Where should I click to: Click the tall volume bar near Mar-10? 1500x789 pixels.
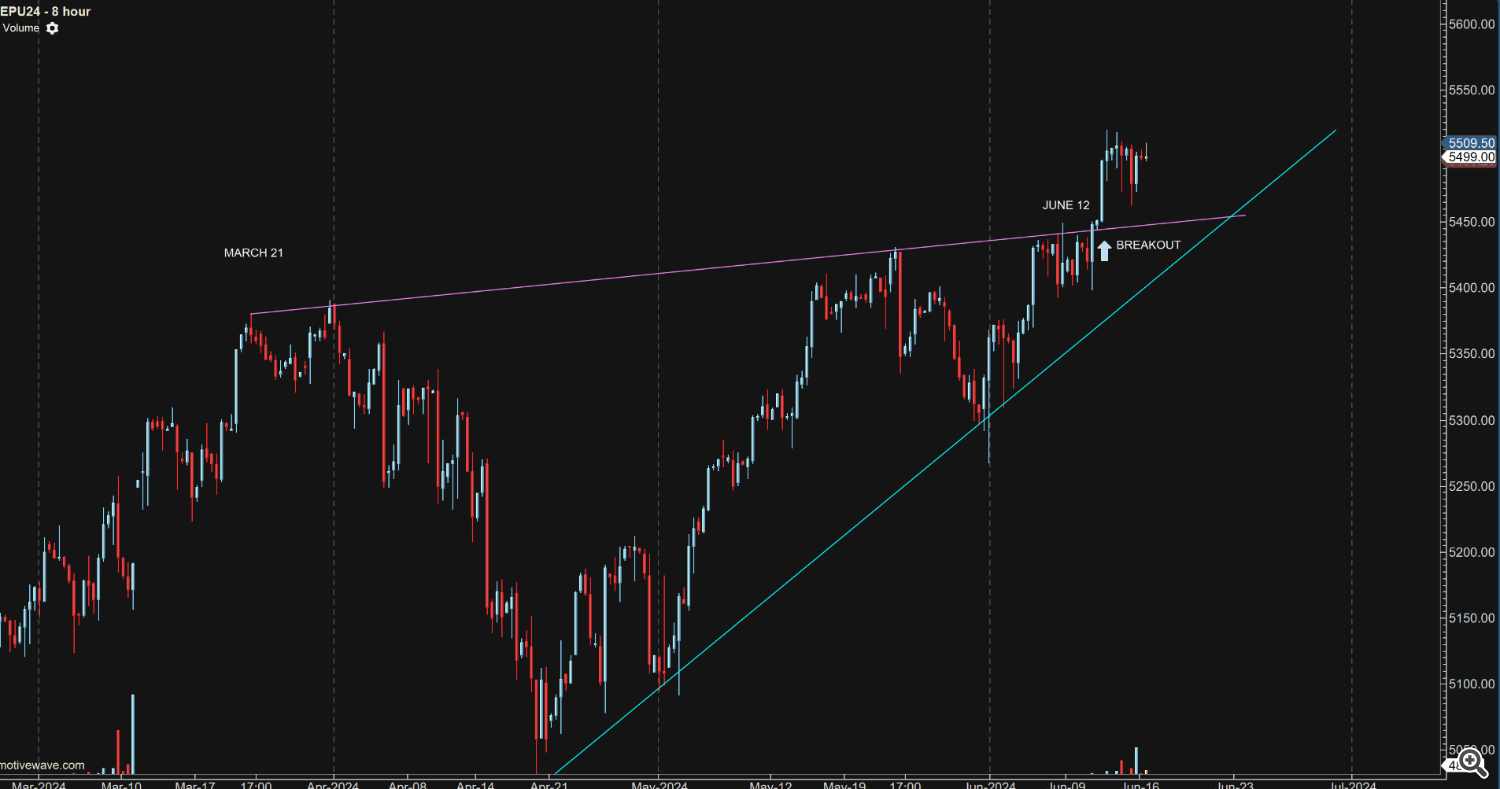coord(132,733)
